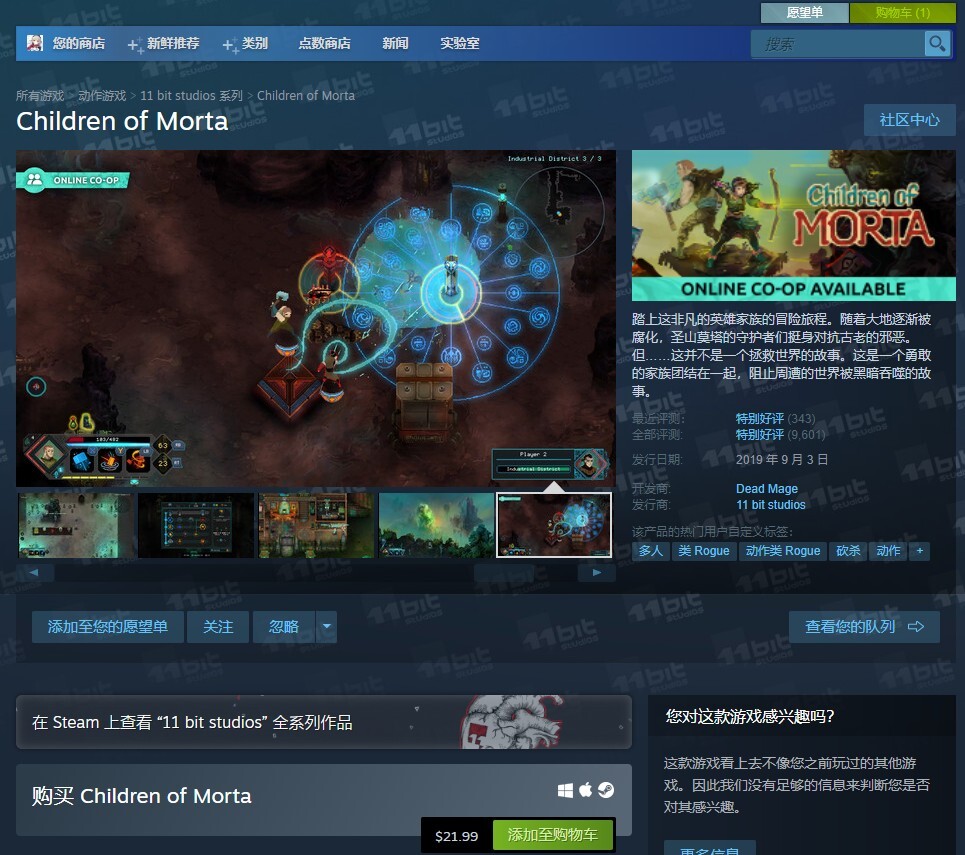965x855 pixels.
Task: Click the screenshot strip left scroll arrow
Action: pos(34,572)
